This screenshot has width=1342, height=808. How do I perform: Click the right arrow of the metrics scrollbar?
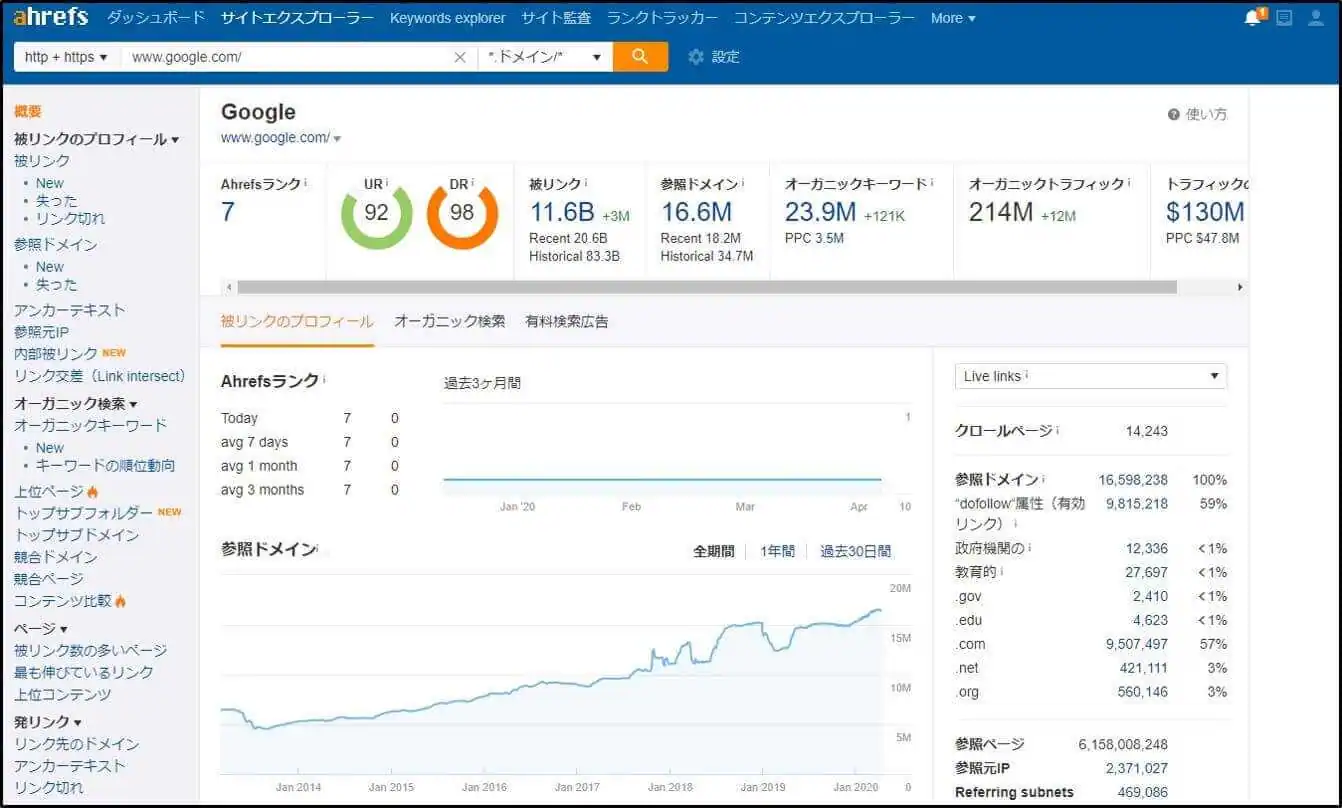[x=1240, y=287]
